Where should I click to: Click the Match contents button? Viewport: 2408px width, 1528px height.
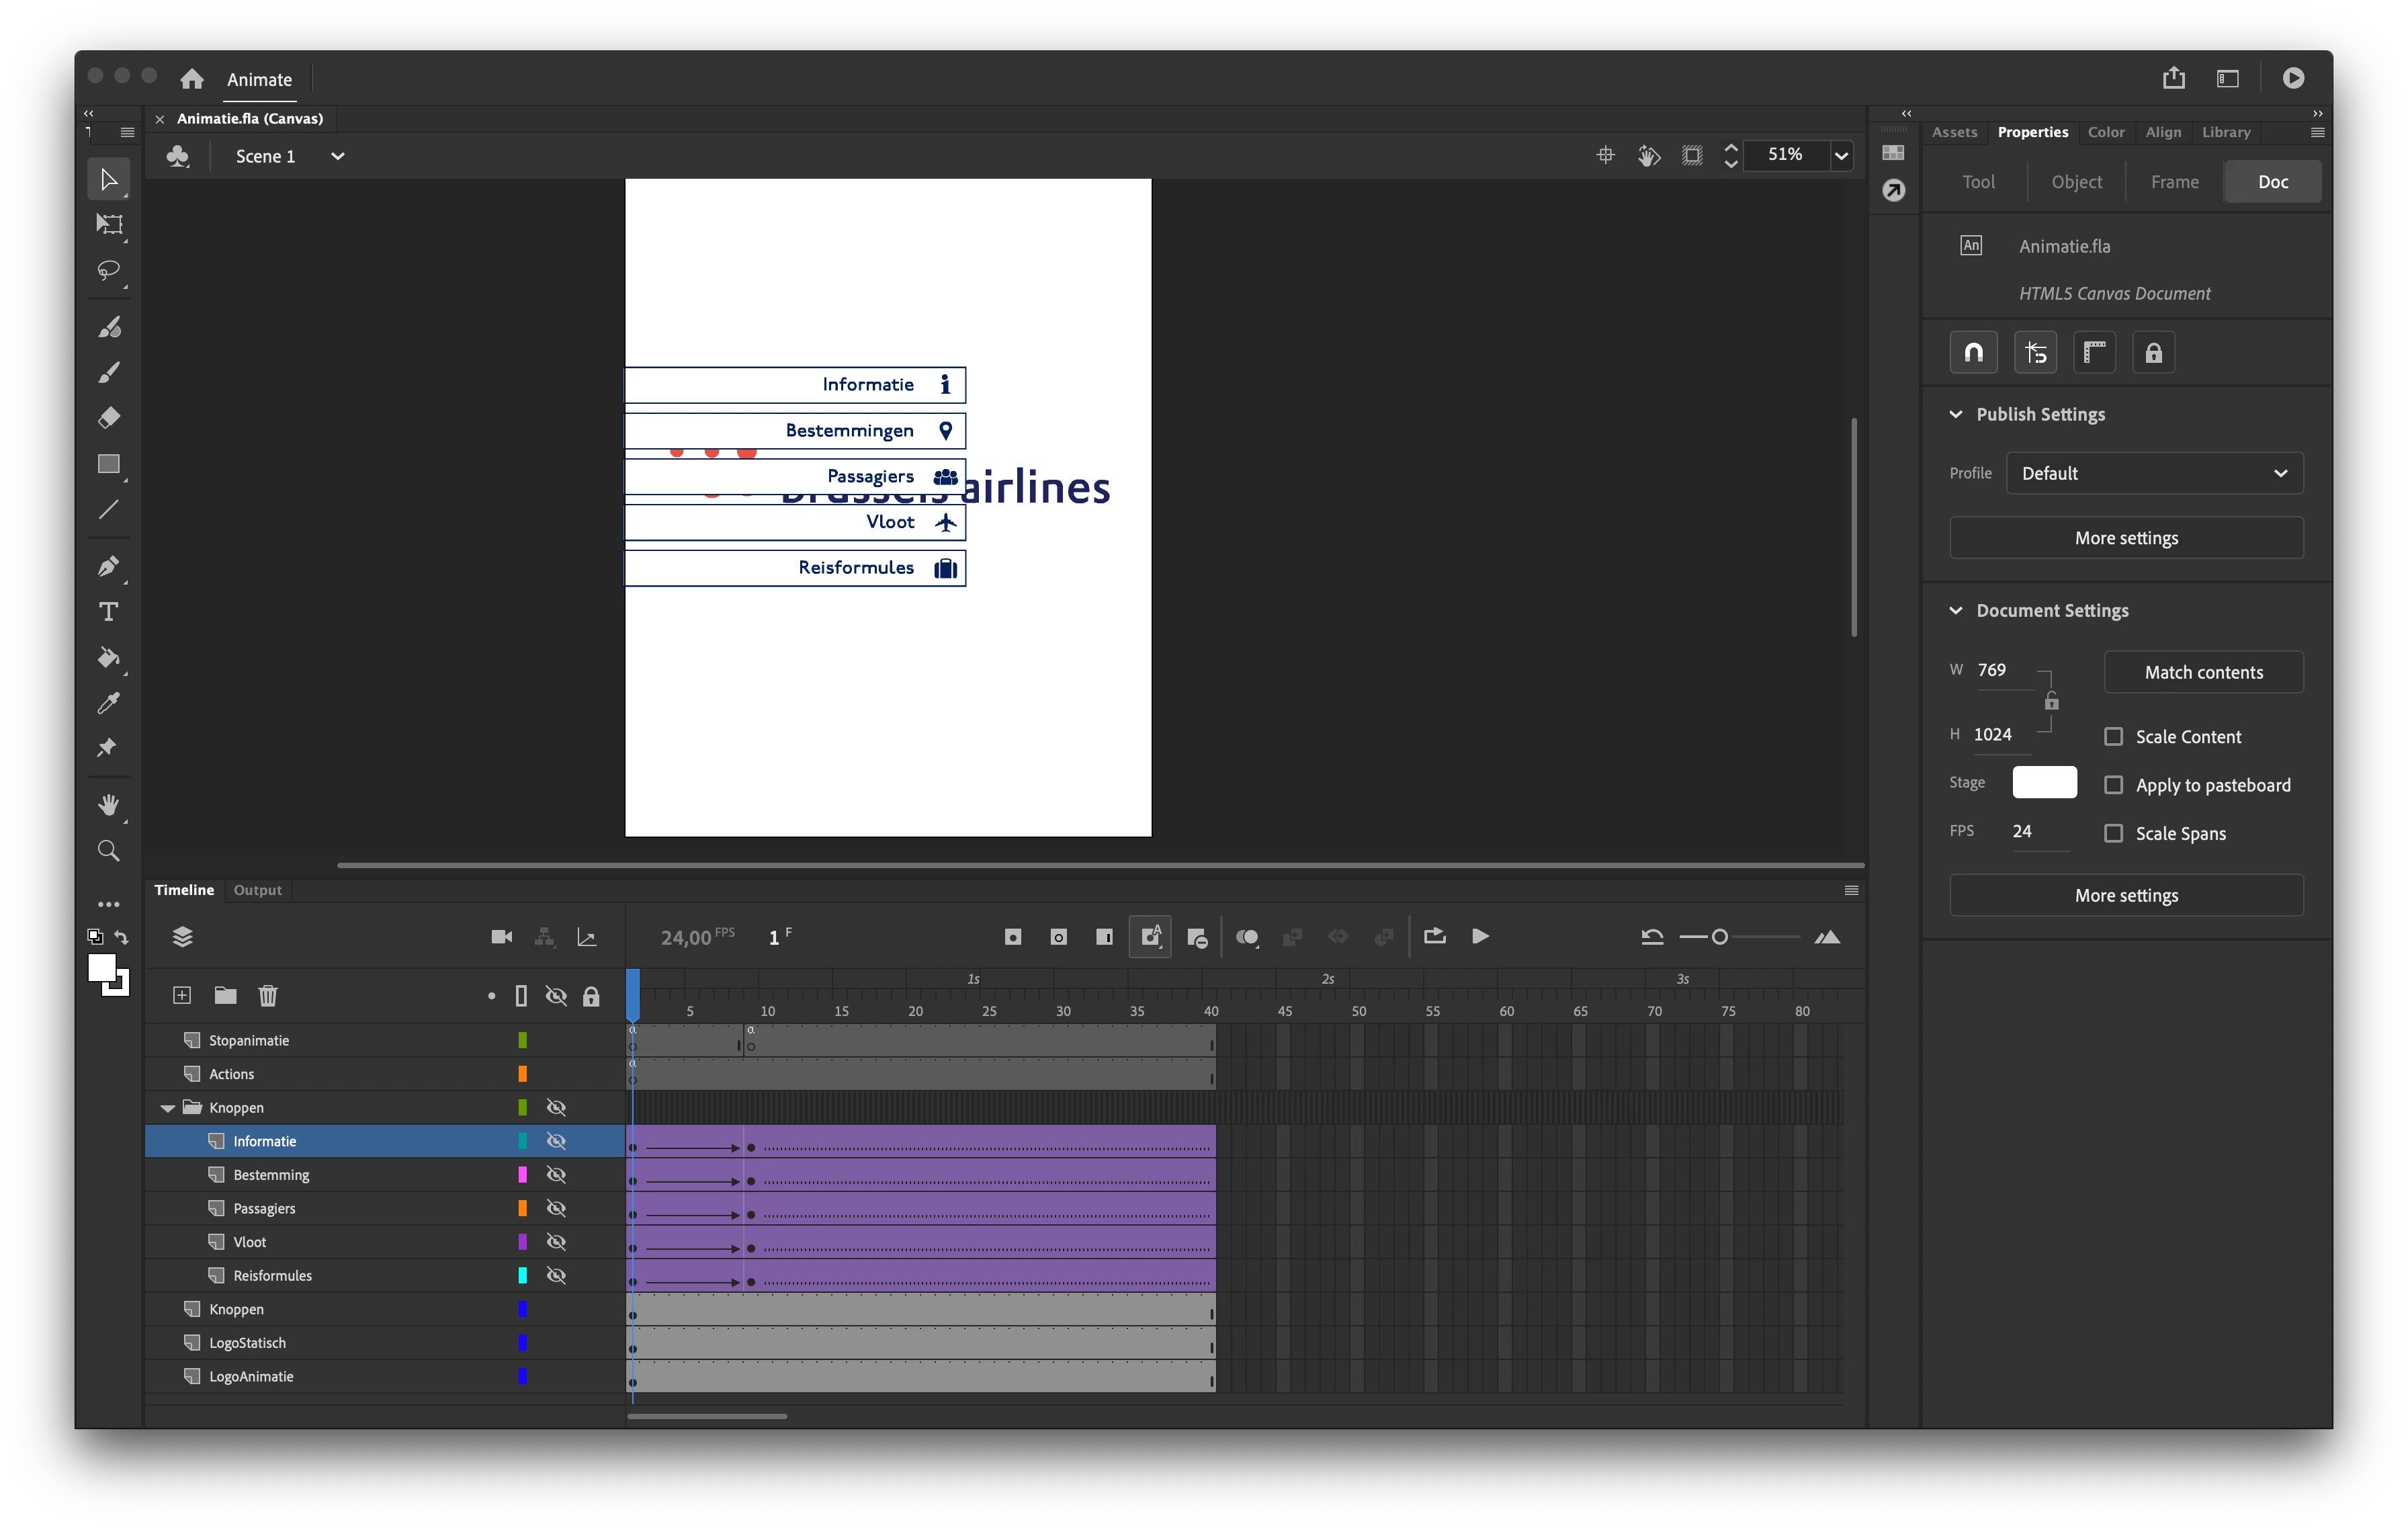pyautogui.click(x=2203, y=672)
